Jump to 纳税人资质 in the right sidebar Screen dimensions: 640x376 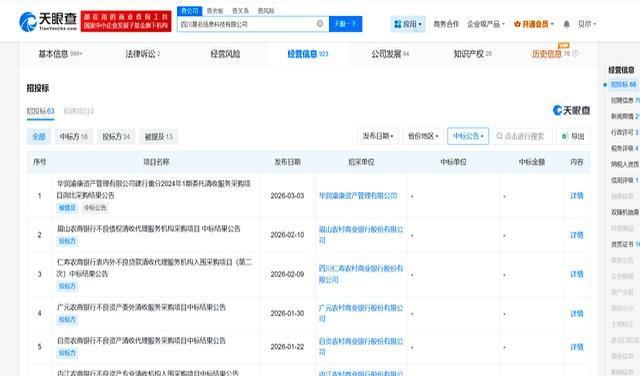pyautogui.click(x=625, y=164)
